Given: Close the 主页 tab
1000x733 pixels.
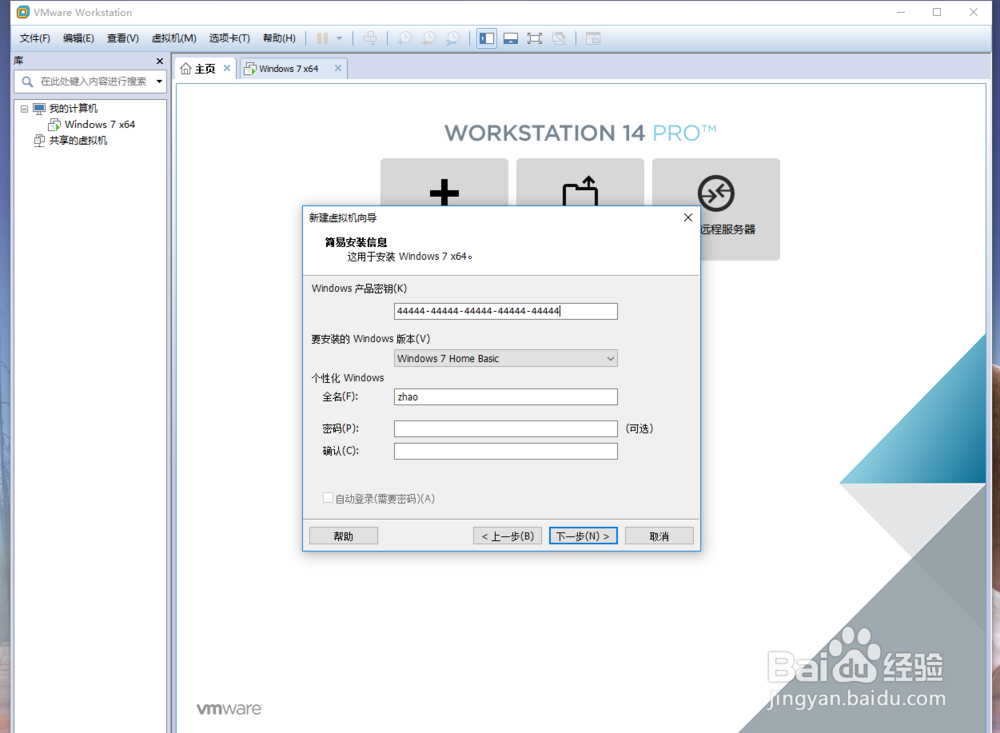Looking at the screenshot, I should pyautogui.click(x=226, y=68).
